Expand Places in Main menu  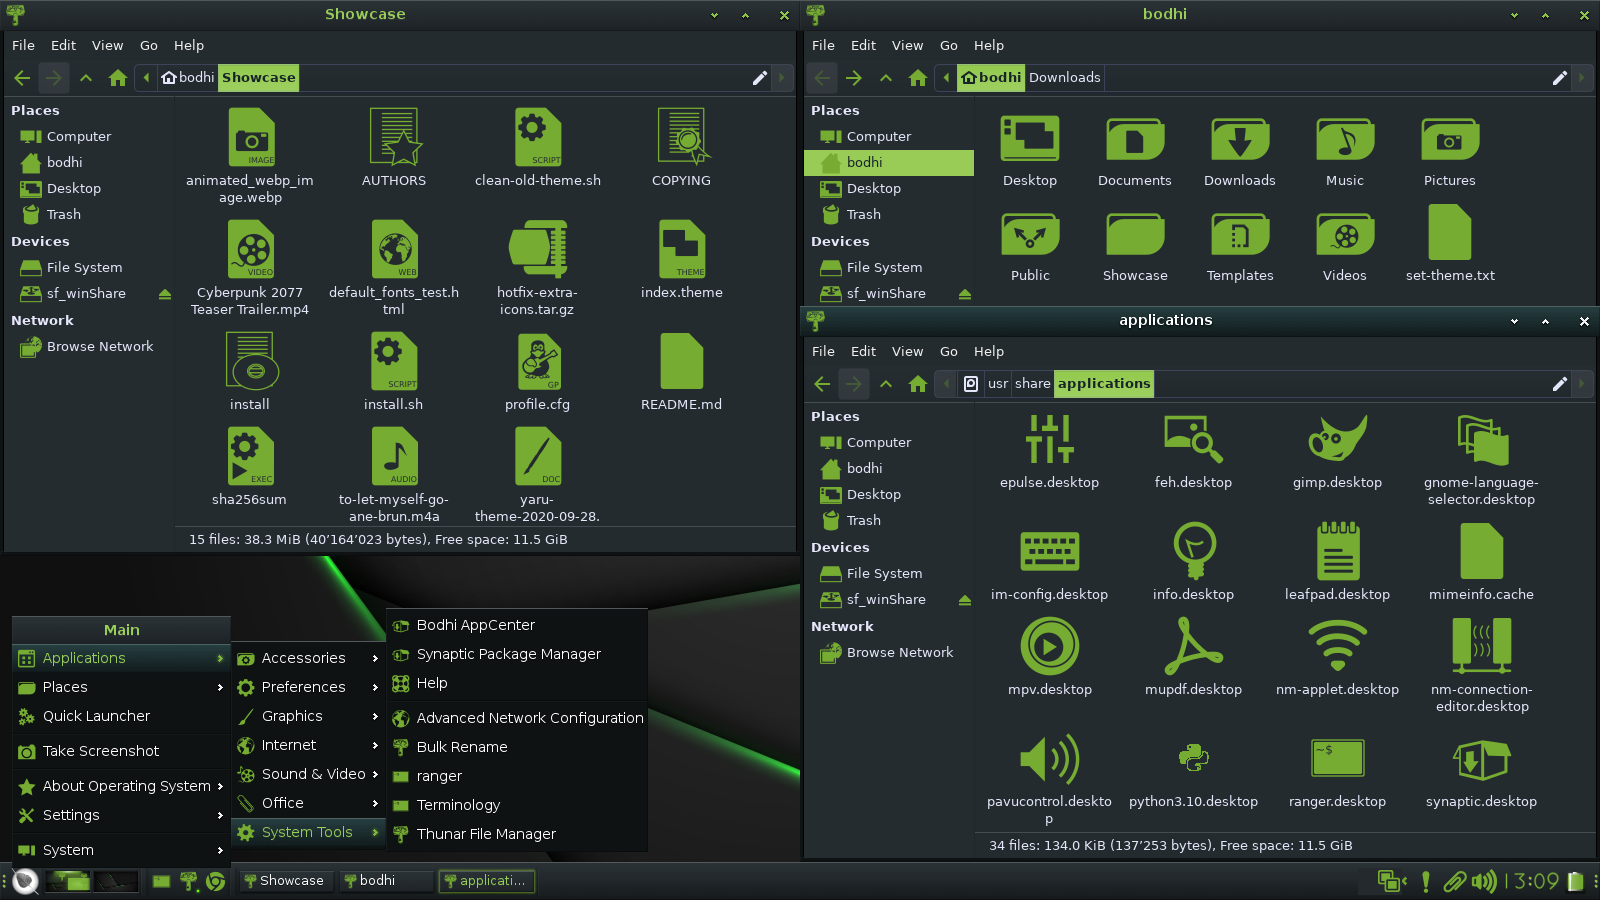[x=121, y=687]
